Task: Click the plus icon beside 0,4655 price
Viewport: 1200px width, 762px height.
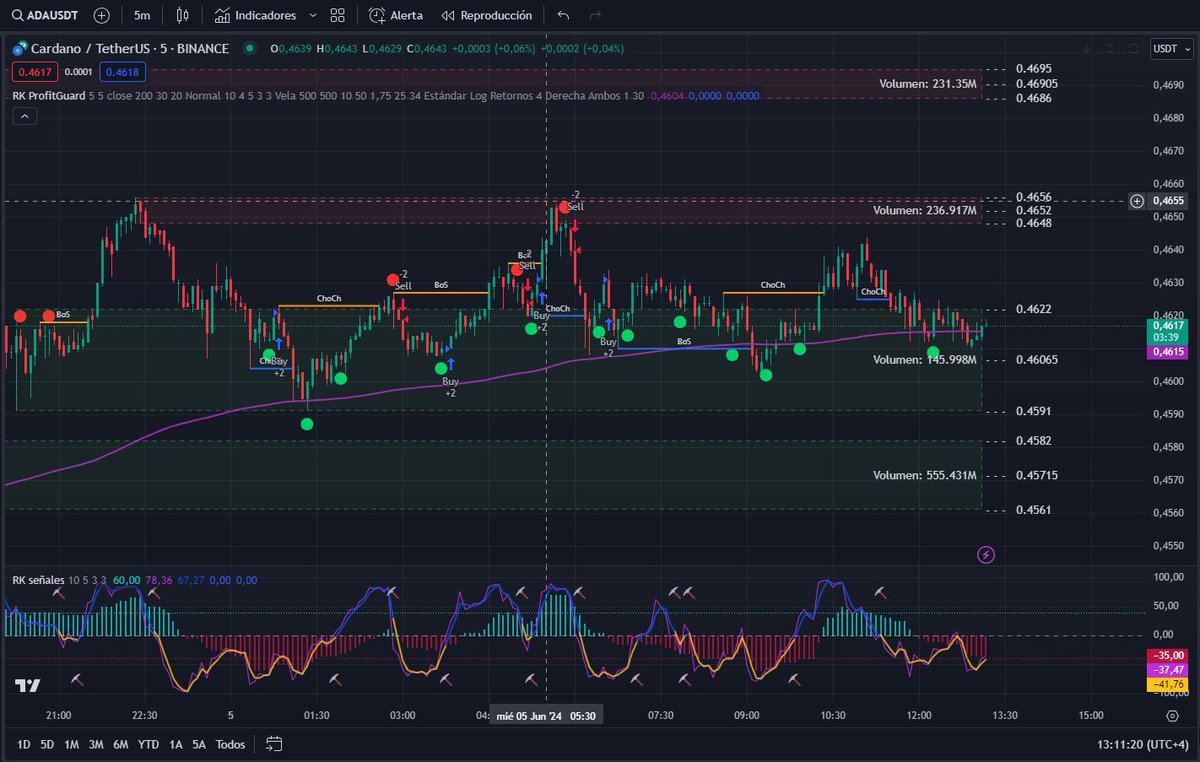Action: (x=1137, y=201)
